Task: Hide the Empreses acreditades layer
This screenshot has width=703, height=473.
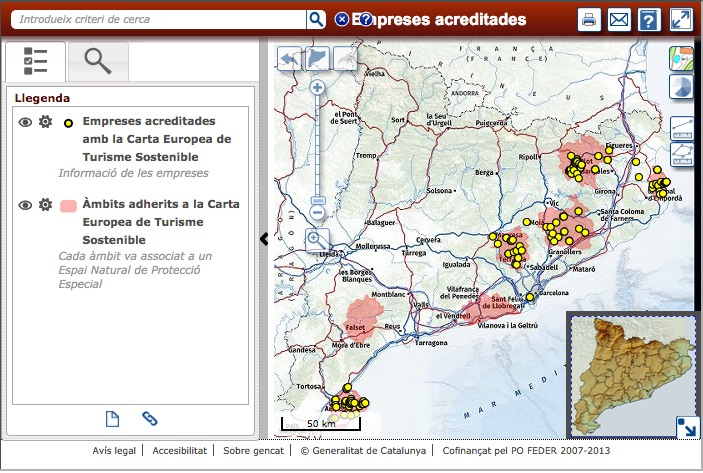Action: (26, 122)
